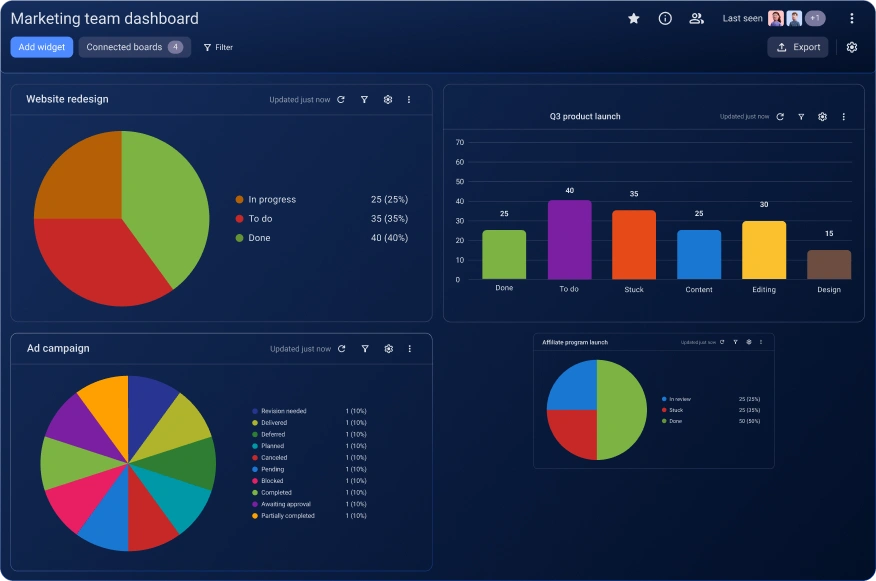Screen dimensions: 876x581
Task: Click the green Done bar in Q3 launch
Action: click(x=504, y=255)
